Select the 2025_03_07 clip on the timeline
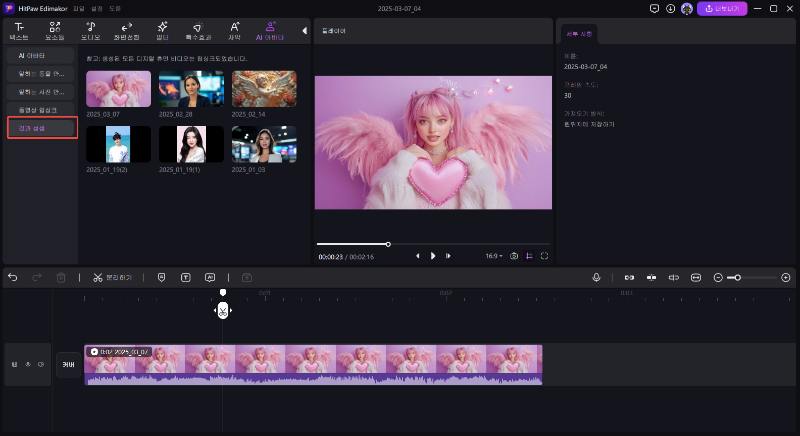 (x=313, y=365)
